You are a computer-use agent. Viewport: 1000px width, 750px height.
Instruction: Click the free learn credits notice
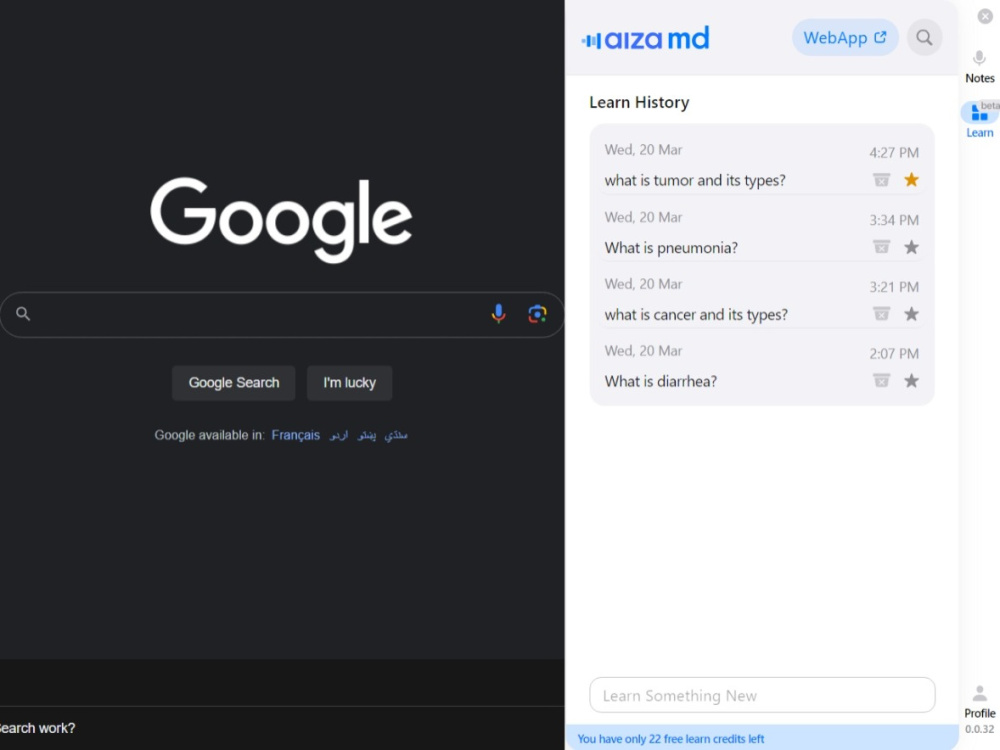[x=671, y=739]
